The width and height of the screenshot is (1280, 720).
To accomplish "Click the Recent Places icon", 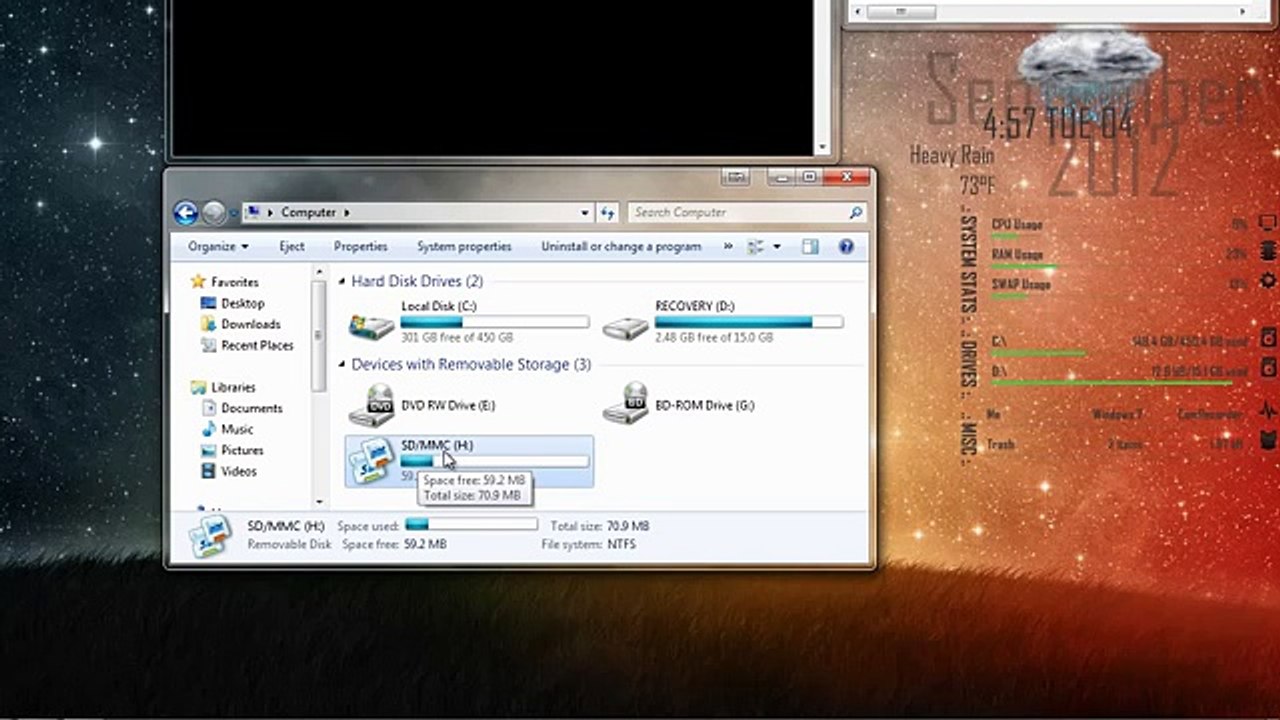I will (x=208, y=345).
